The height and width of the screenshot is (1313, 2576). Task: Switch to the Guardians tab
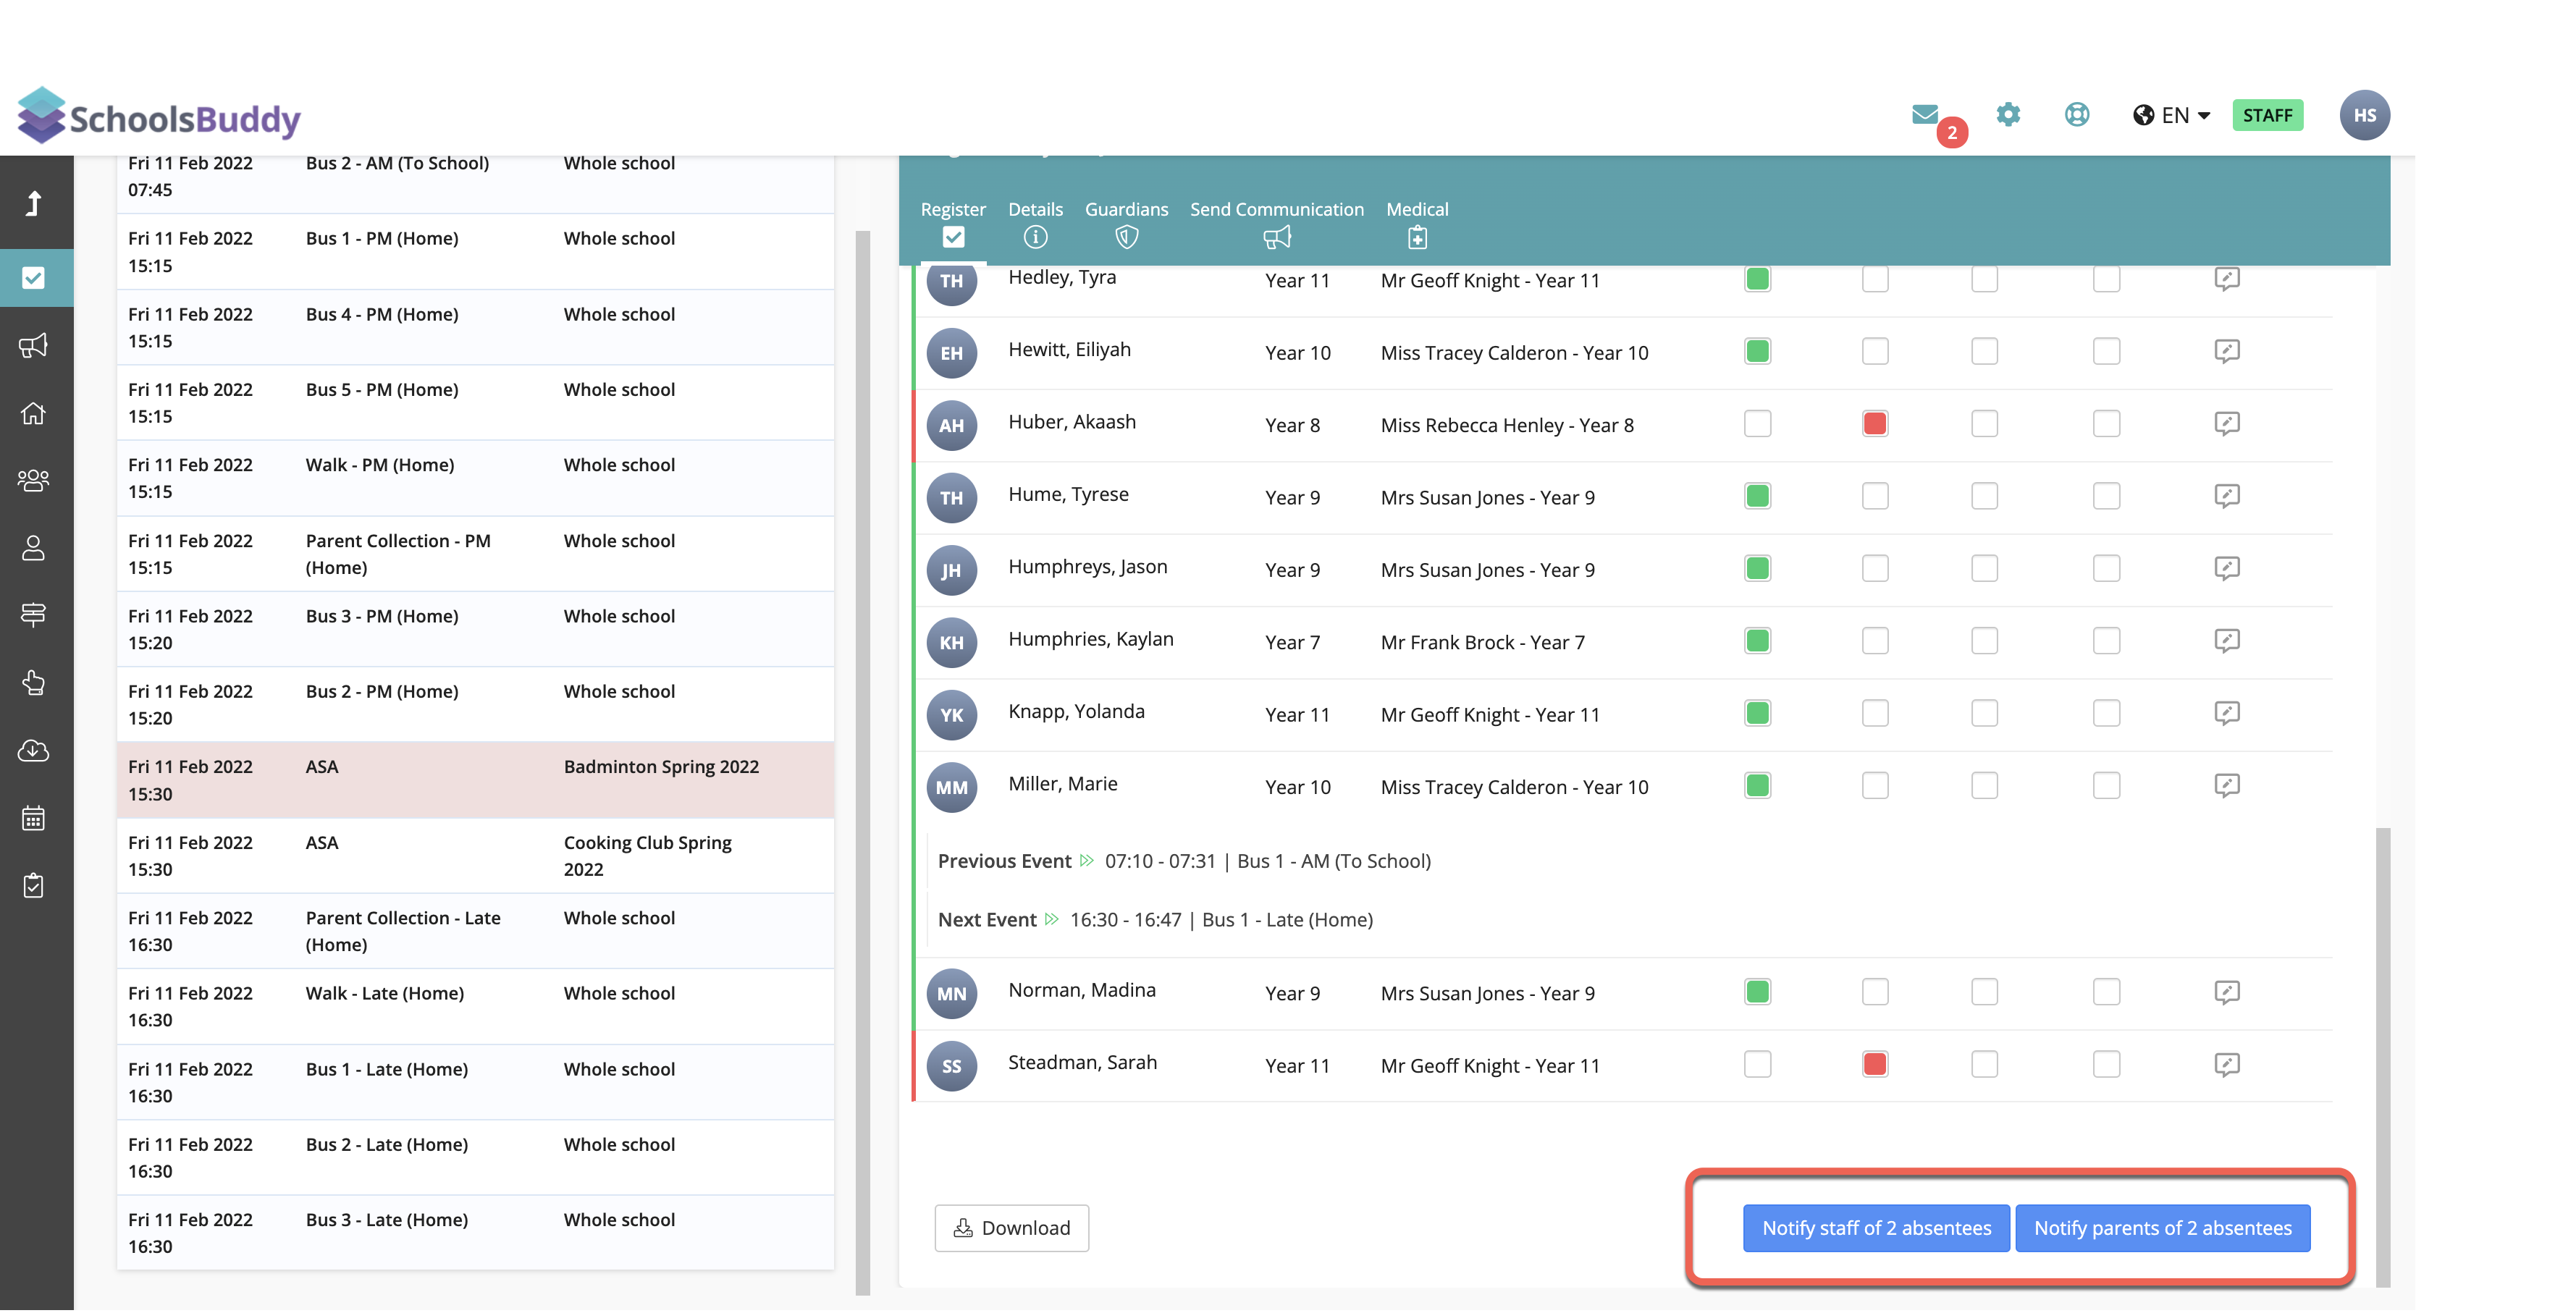pos(1126,223)
